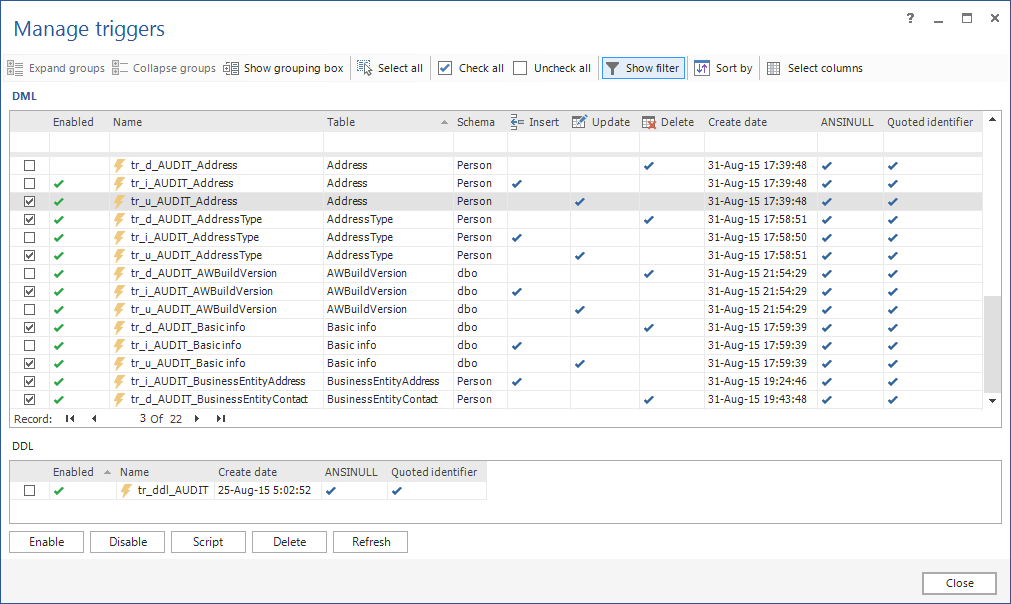Screen dimensions: 1011x604
Task: Click the Table filter row field
Action: coord(388,142)
